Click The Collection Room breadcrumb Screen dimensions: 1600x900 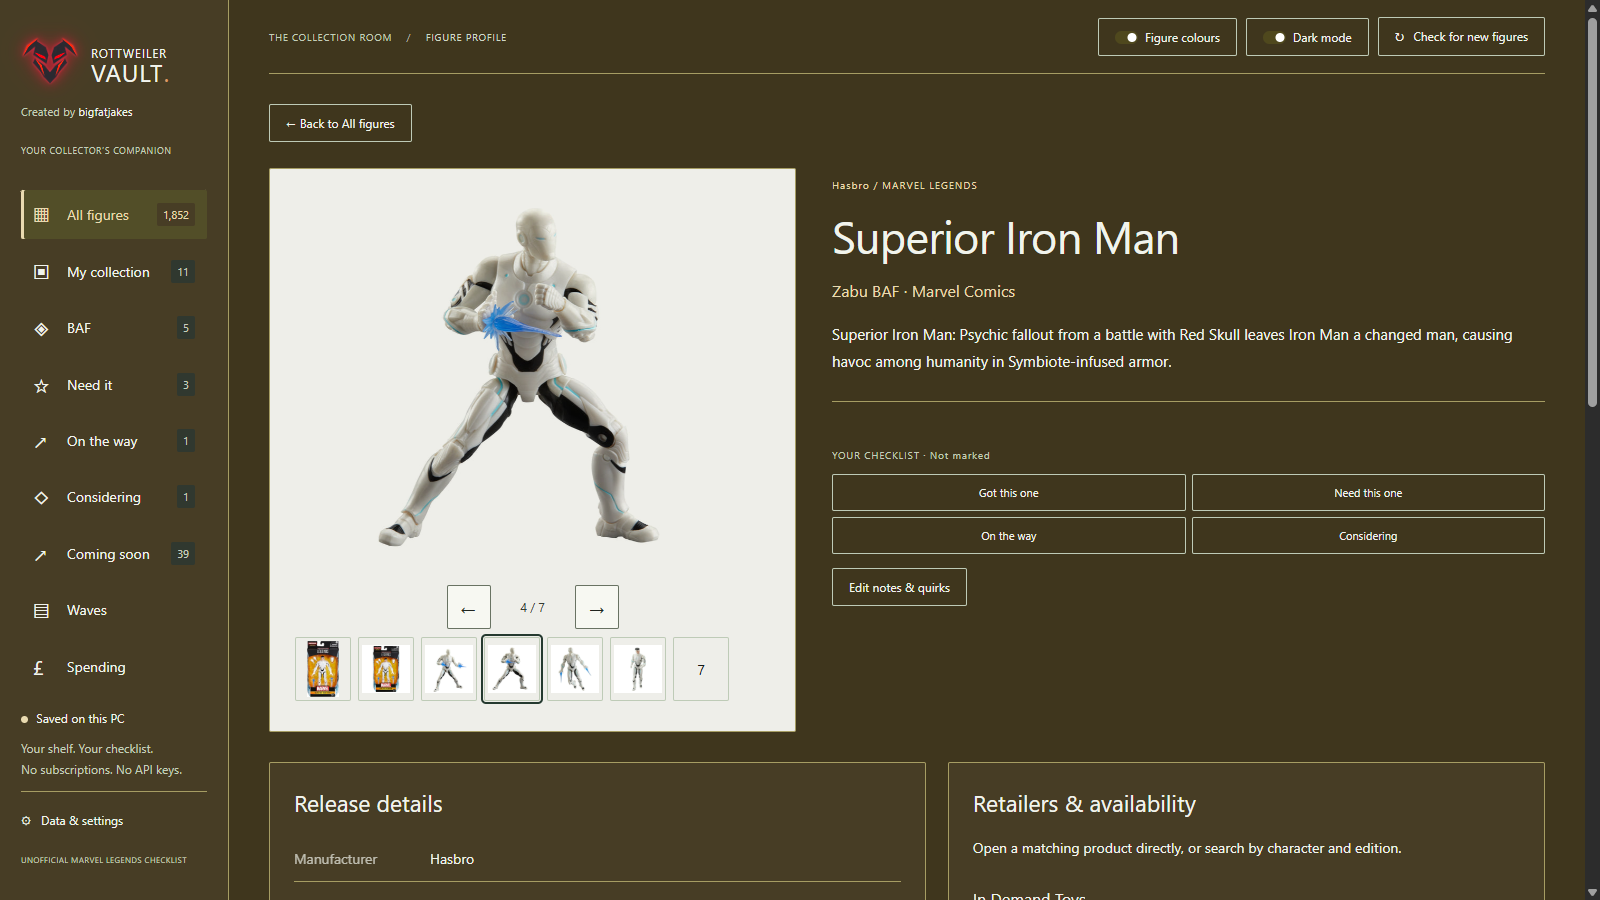point(330,38)
